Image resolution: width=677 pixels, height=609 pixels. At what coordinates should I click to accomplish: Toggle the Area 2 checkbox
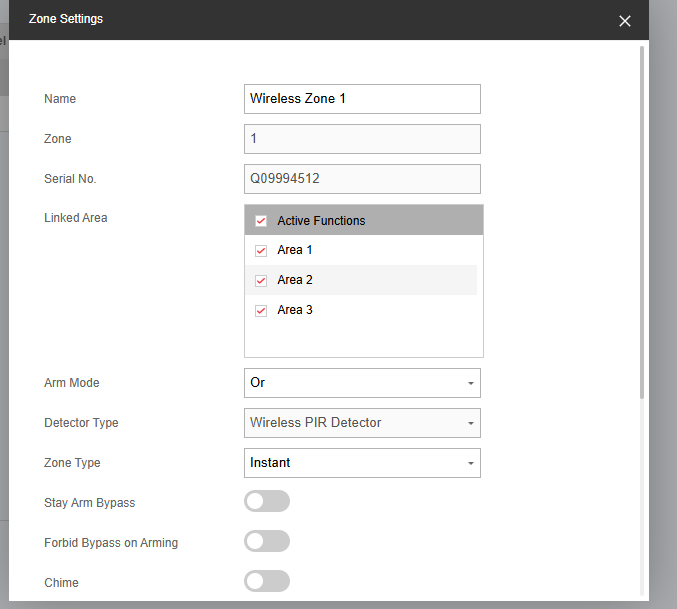coord(261,281)
